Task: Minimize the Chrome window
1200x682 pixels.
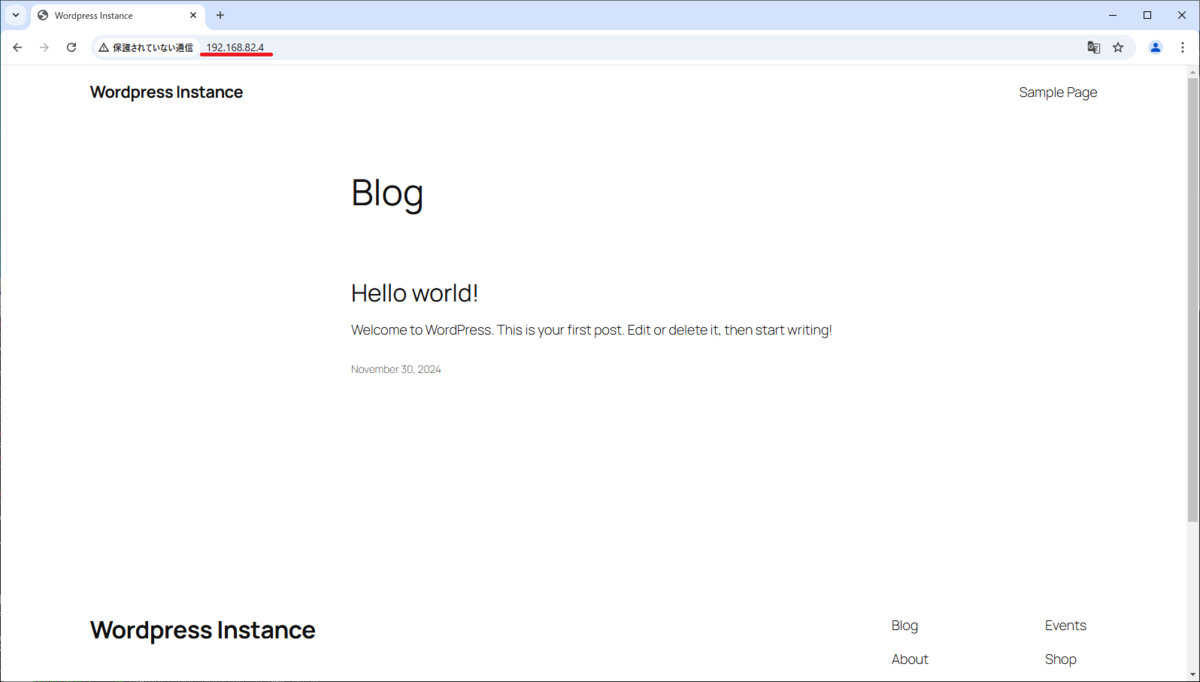Action: (x=1113, y=15)
